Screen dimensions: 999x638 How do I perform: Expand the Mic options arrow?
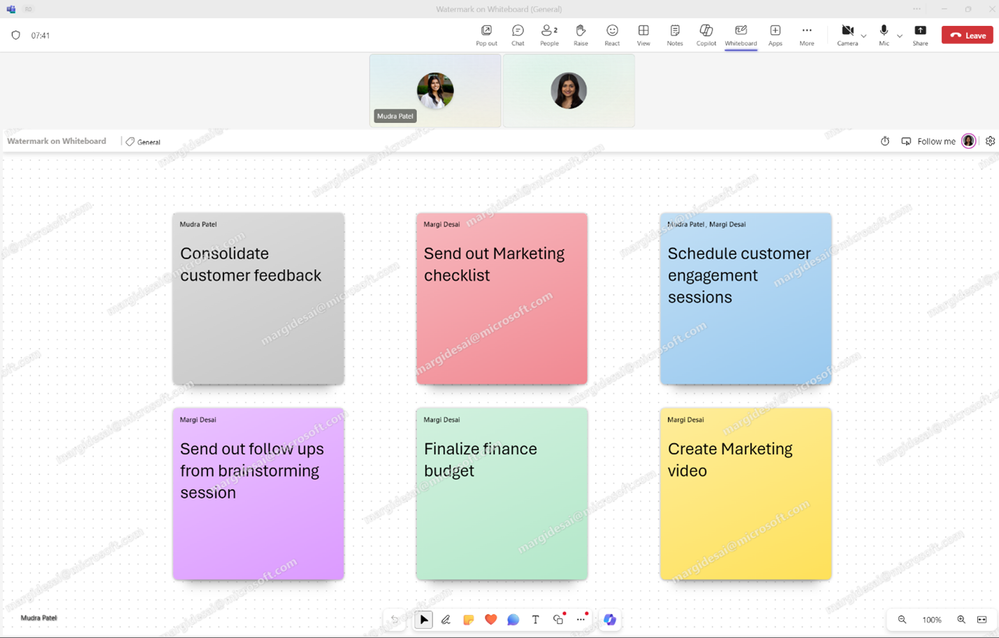coord(900,36)
